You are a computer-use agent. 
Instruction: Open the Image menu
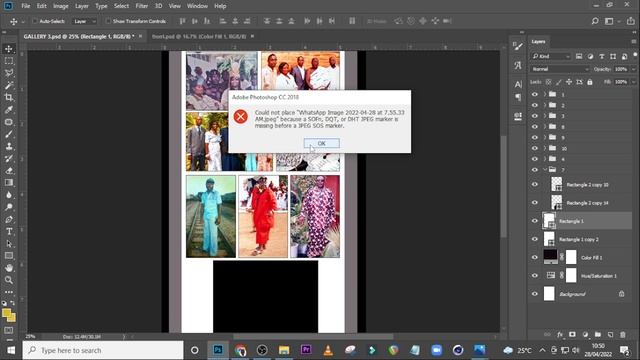(x=60, y=6)
